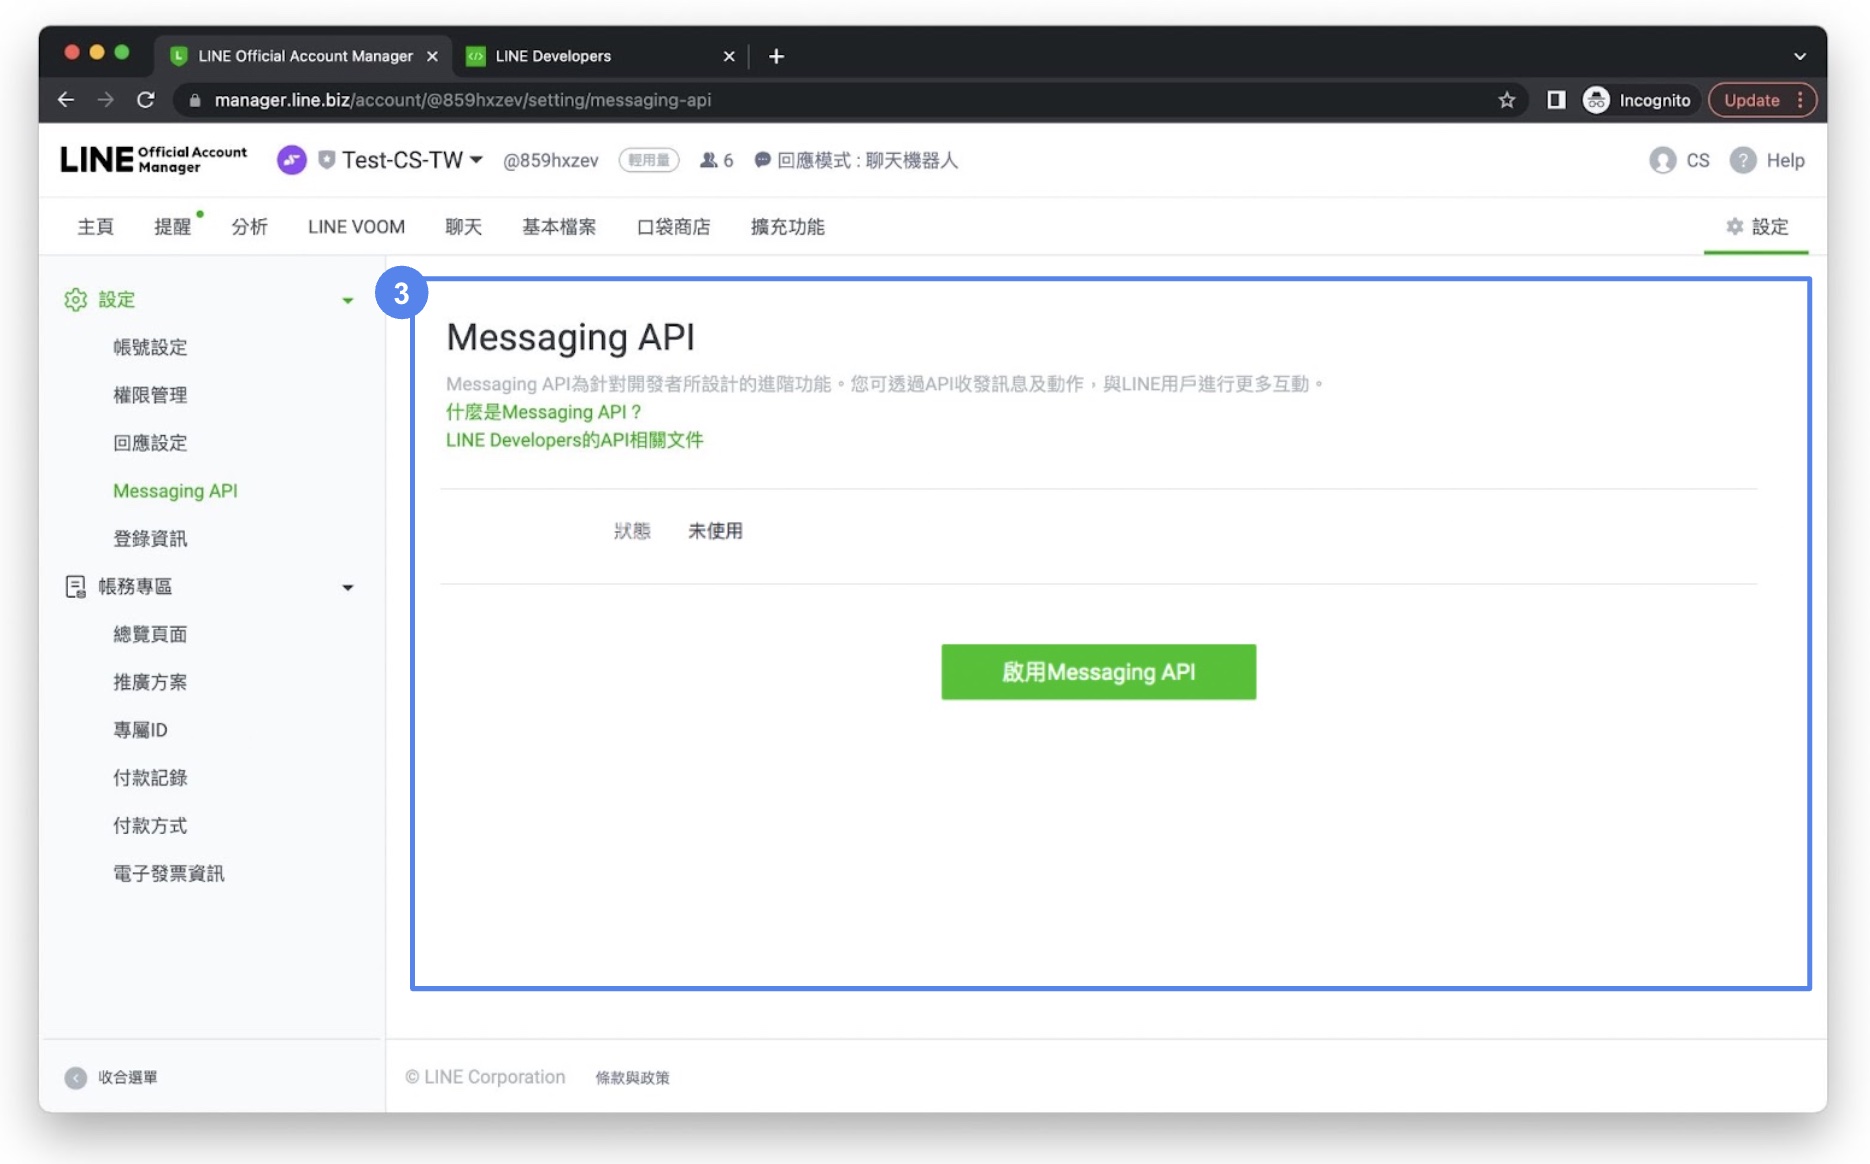Click the 輕用量 plan badge
Viewport: 1870px width, 1164px height.
[649, 160]
